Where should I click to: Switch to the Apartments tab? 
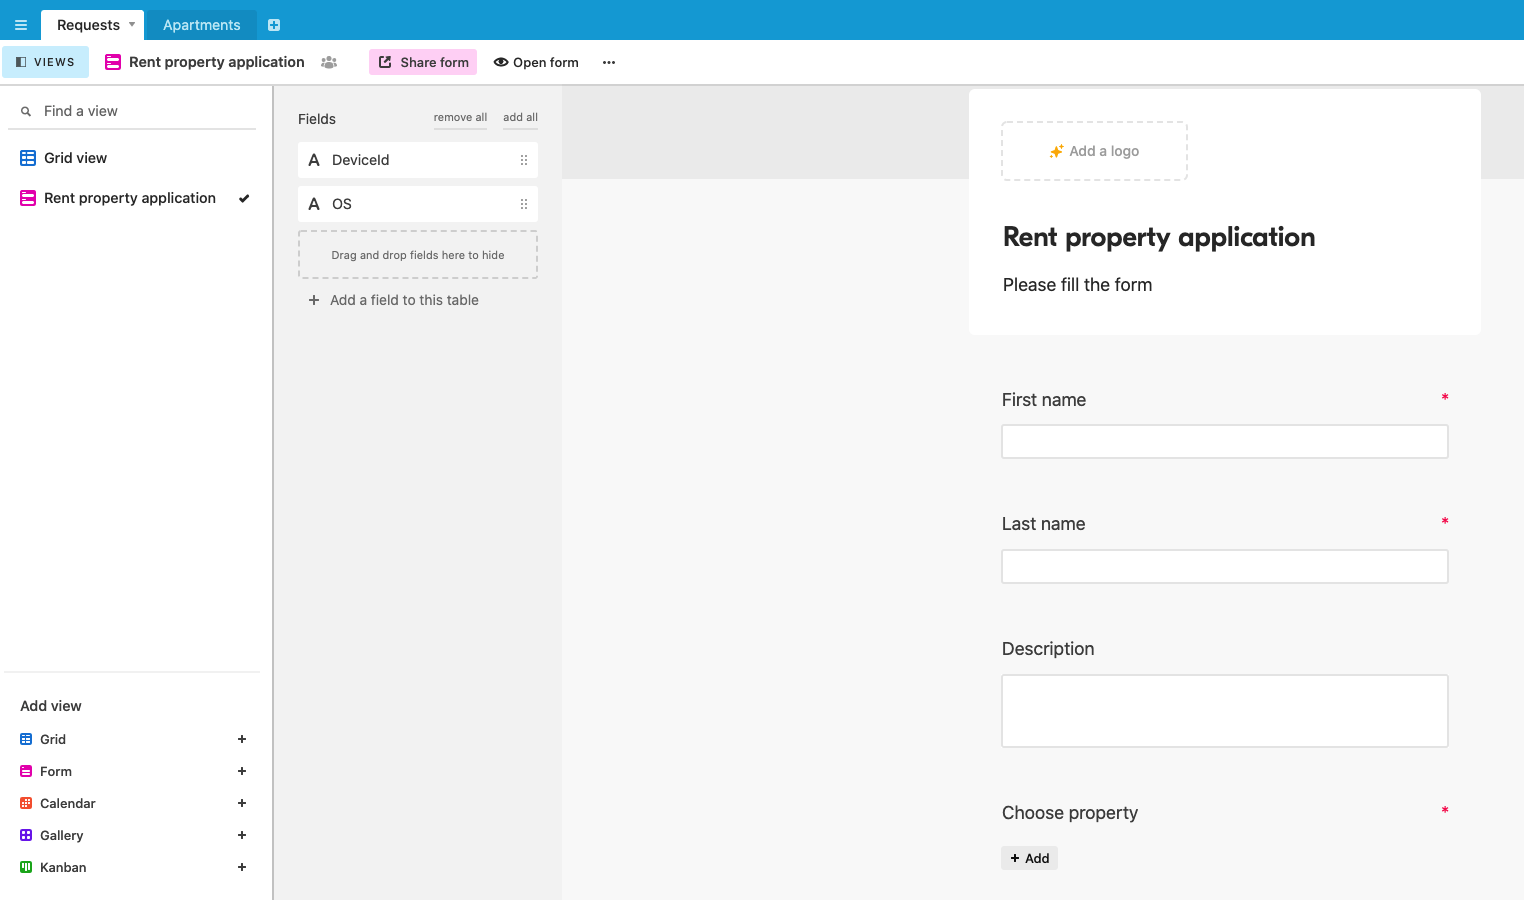tap(202, 25)
